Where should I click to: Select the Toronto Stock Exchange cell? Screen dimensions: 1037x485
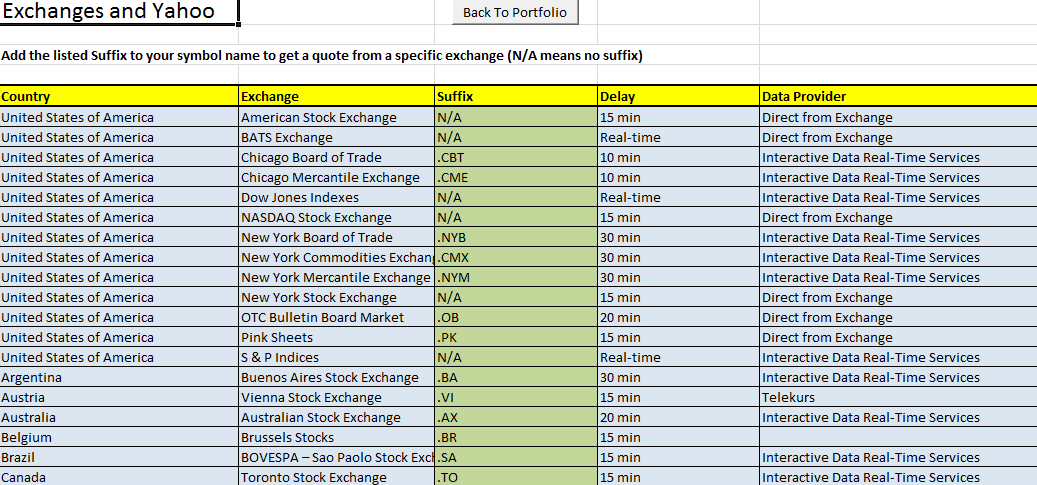click(336, 477)
